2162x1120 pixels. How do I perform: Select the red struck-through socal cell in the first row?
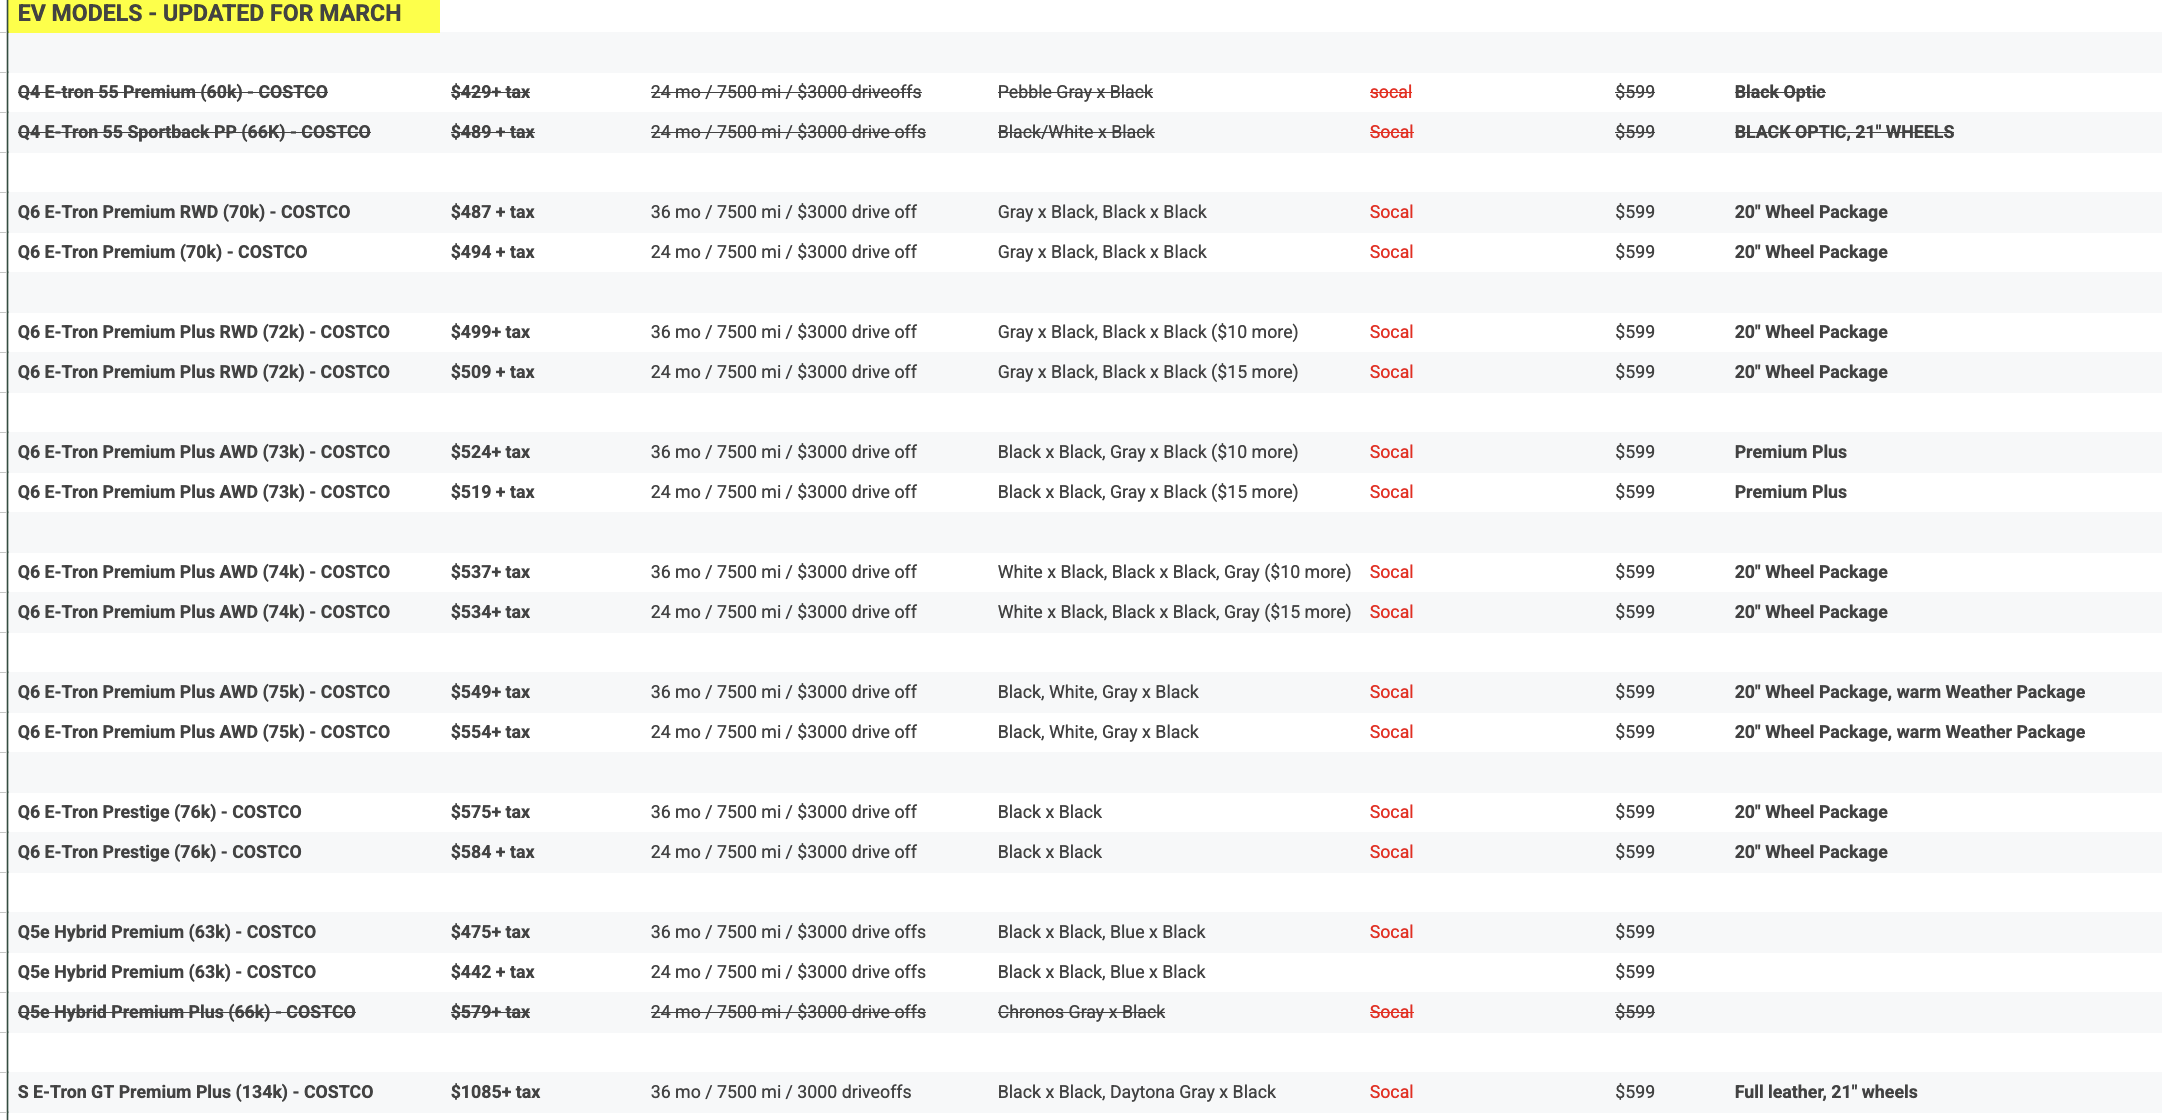click(1391, 92)
